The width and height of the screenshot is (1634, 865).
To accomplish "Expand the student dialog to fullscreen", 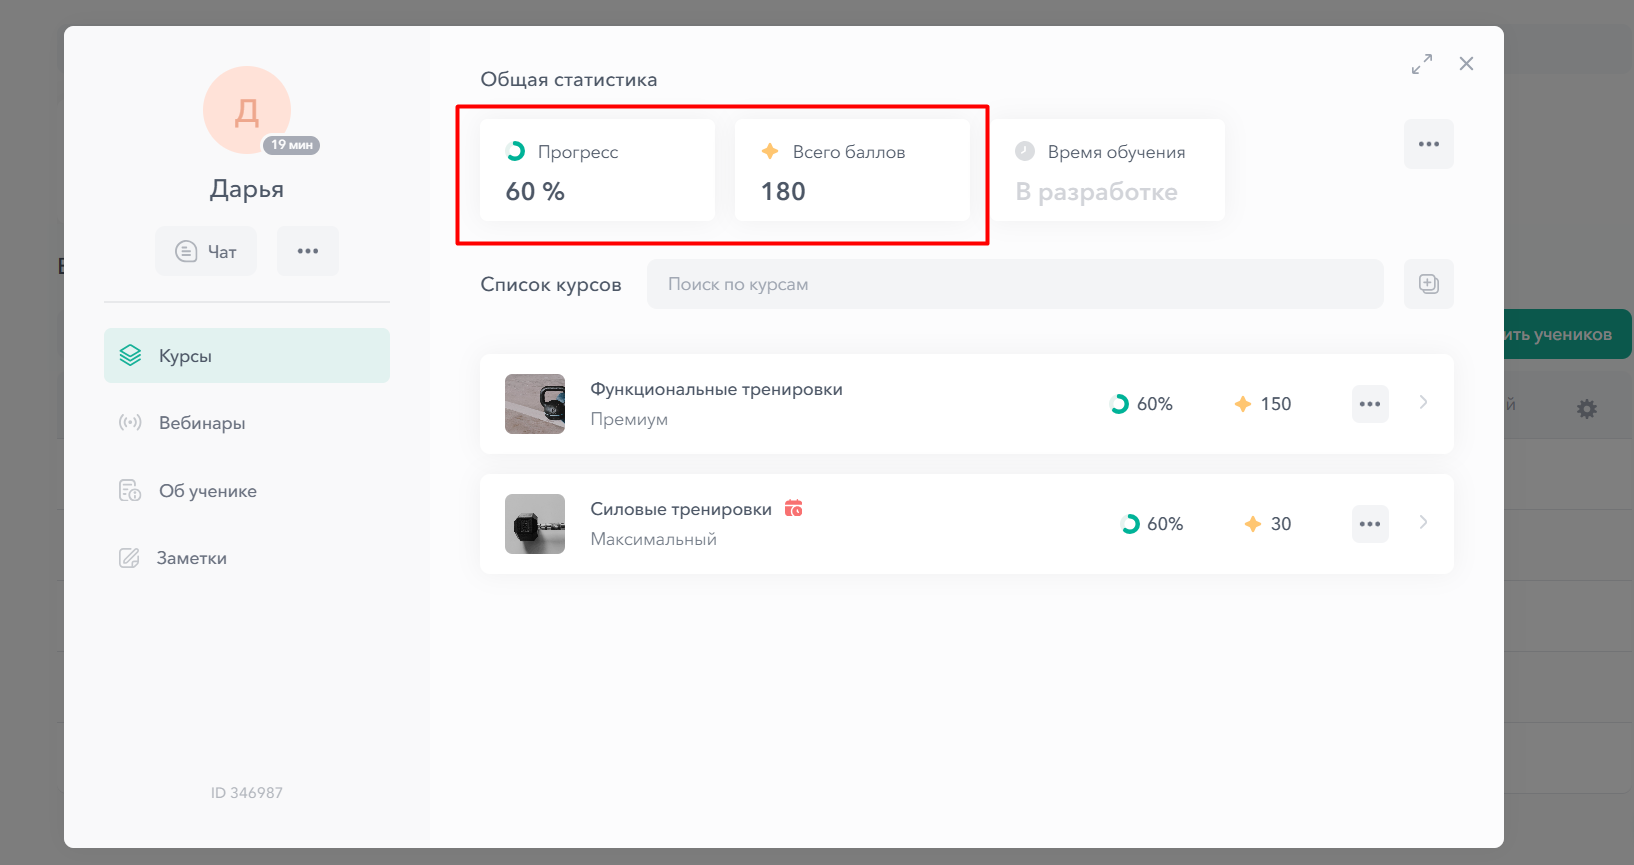I will (x=1422, y=64).
